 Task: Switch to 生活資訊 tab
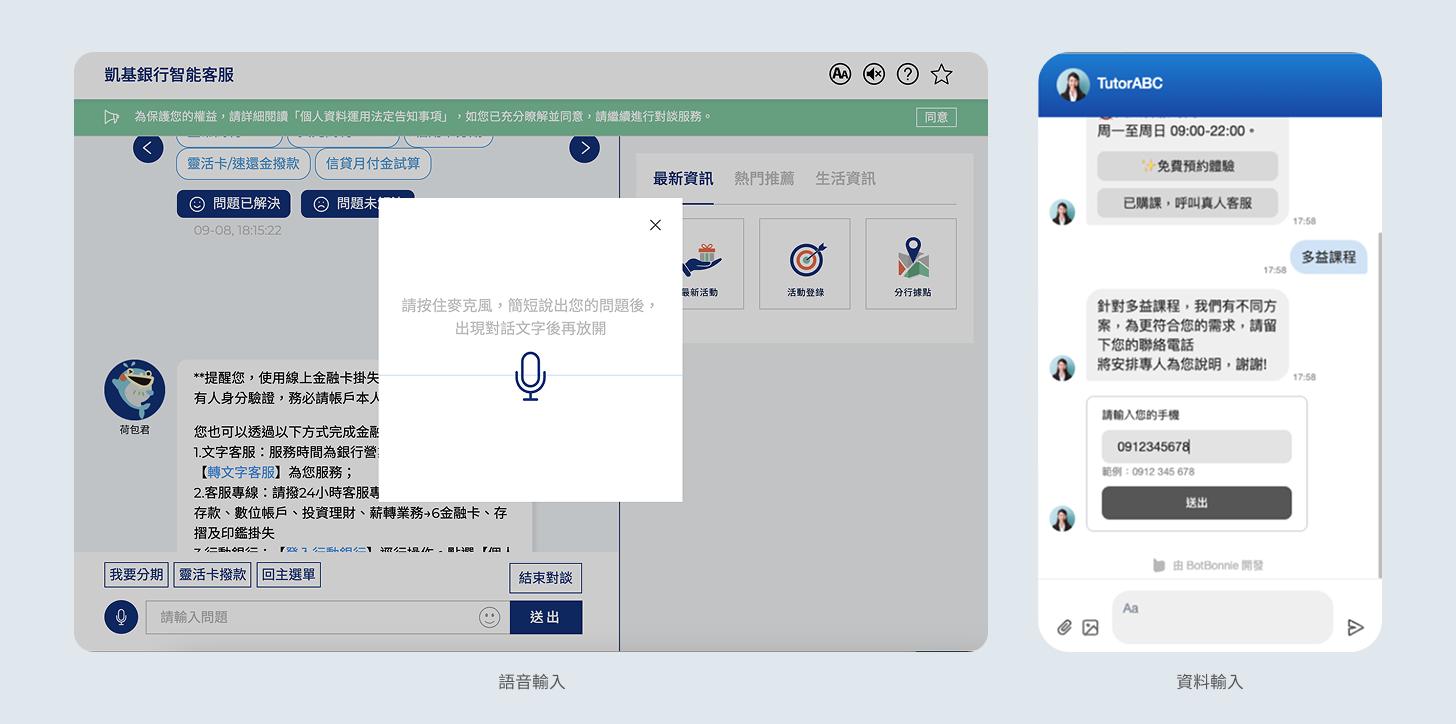[x=845, y=178]
